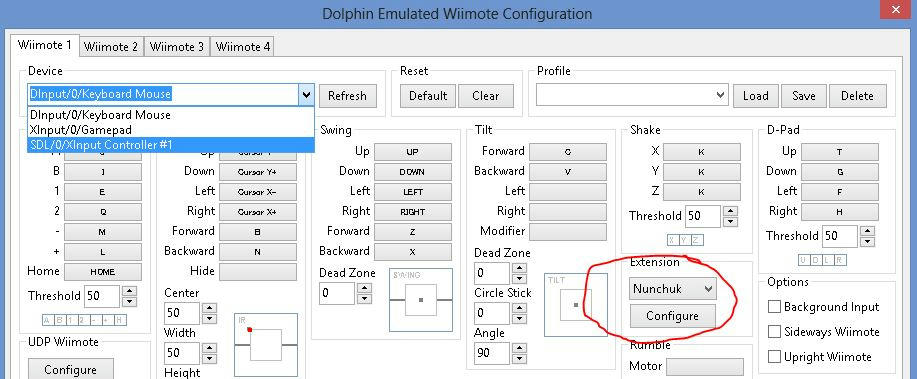Decrease D-Pad Threshold with down arrow
917x379 pixels.
pyautogui.click(x=868, y=242)
